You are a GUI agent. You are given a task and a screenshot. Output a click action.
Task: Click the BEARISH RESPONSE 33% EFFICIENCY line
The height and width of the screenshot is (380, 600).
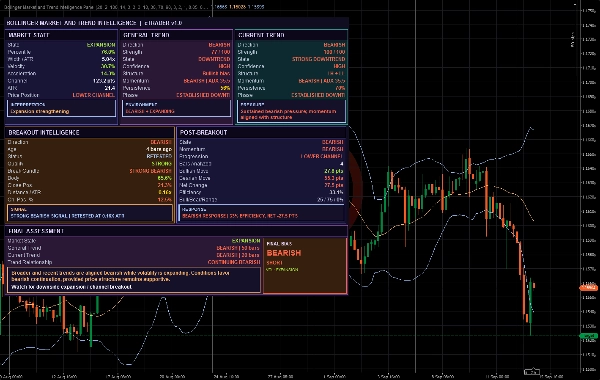pyautogui.click(x=240, y=216)
